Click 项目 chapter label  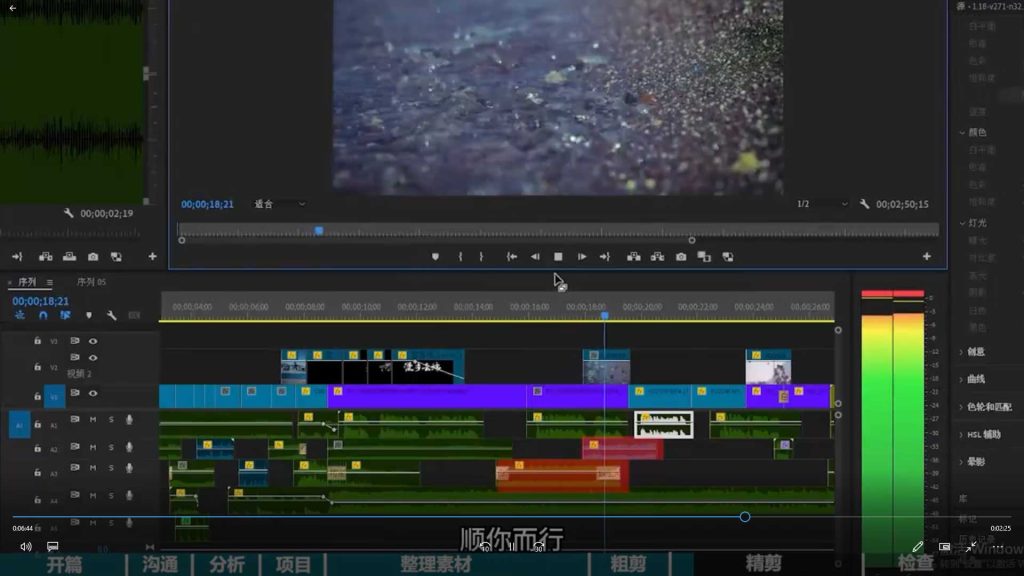293,564
